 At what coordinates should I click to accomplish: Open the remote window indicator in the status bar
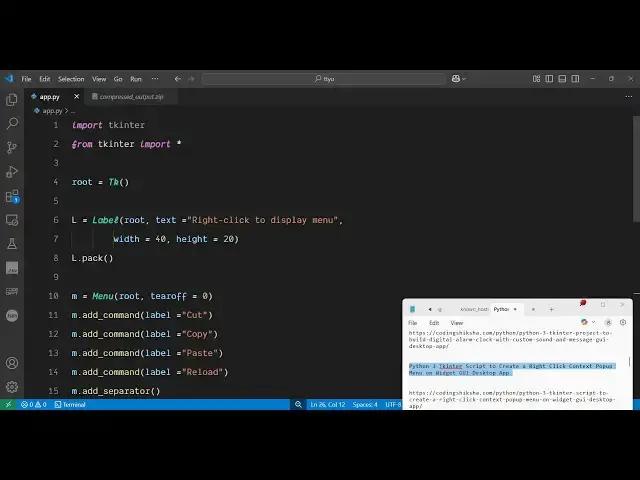point(8,404)
